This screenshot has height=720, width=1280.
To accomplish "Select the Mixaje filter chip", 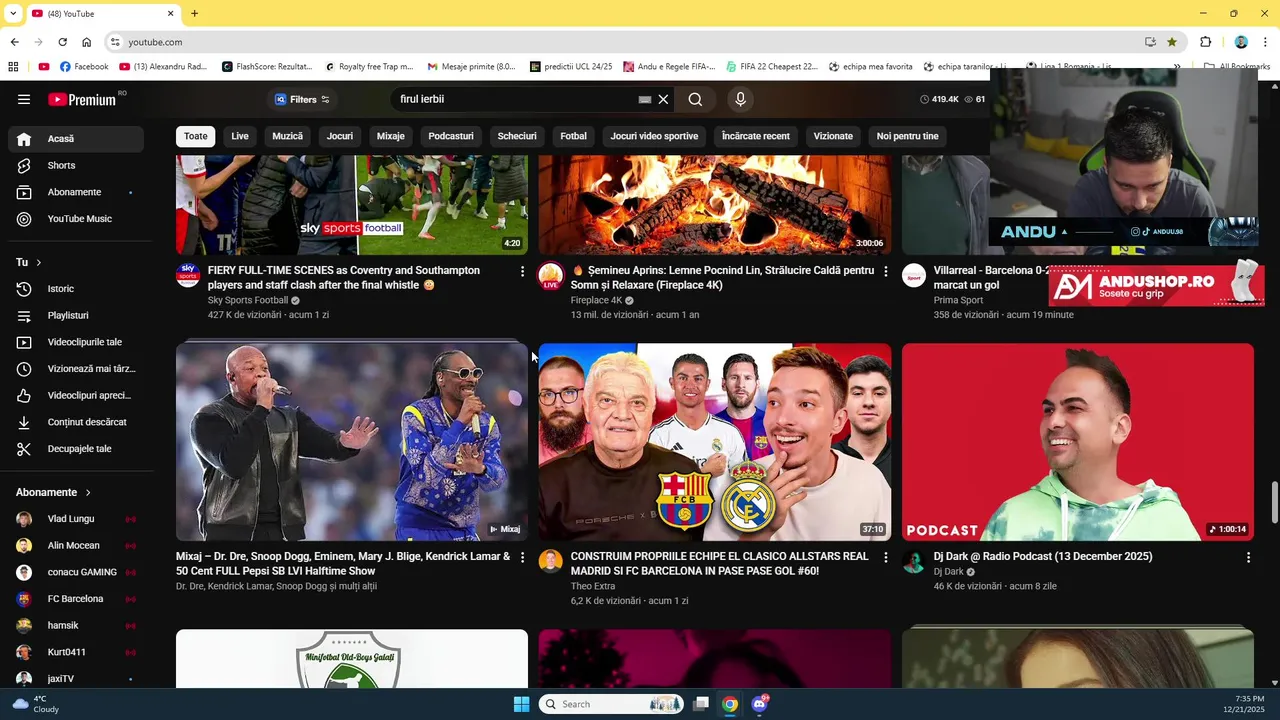I will (x=391, y=136).
